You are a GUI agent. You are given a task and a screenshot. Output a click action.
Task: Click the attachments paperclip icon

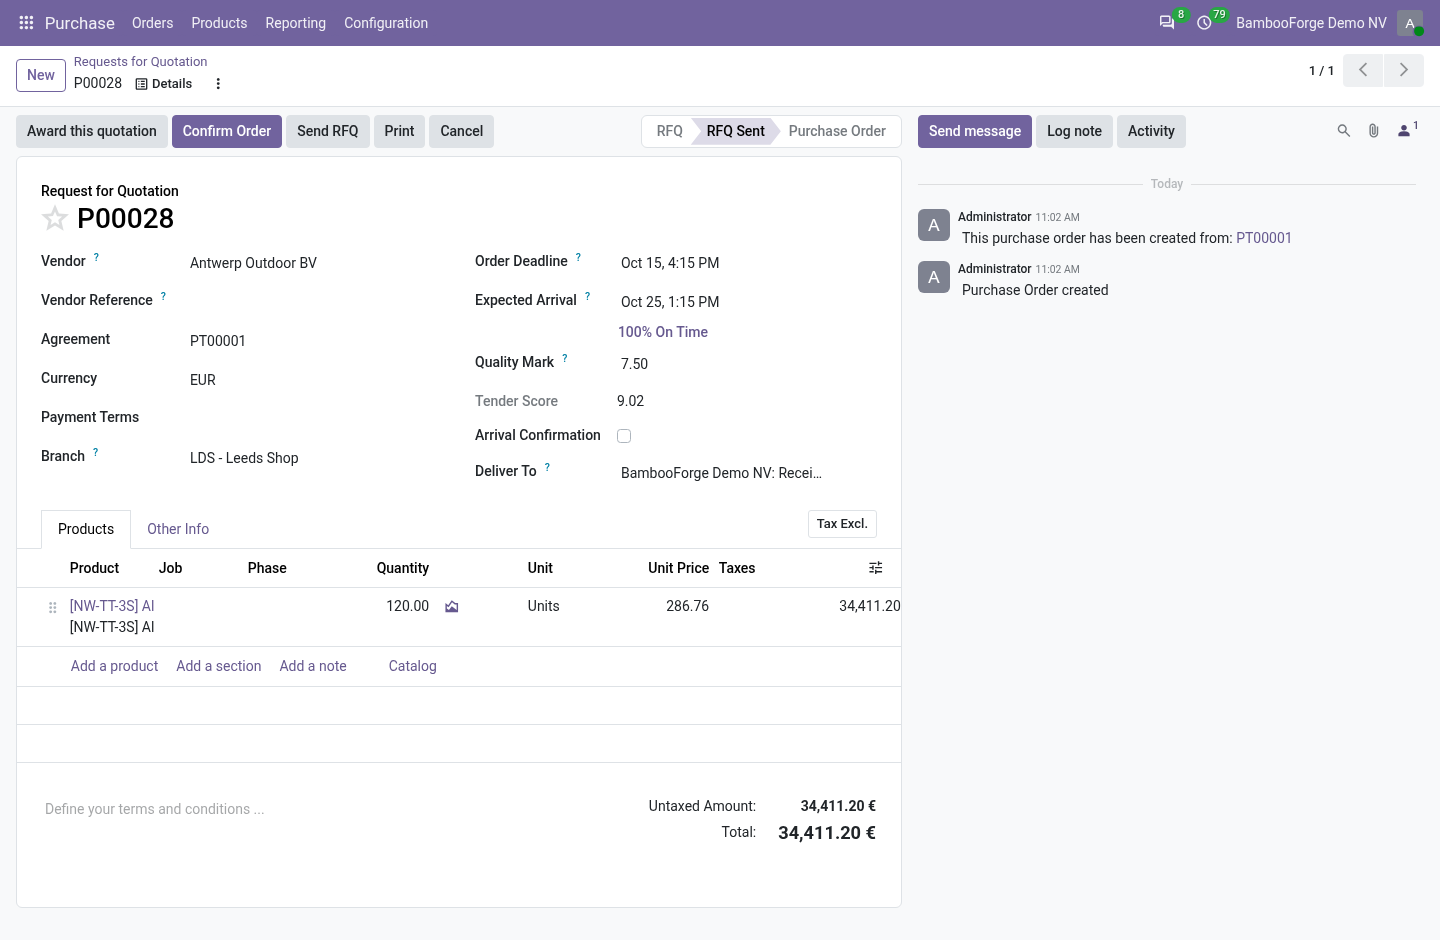(1374, 131)
